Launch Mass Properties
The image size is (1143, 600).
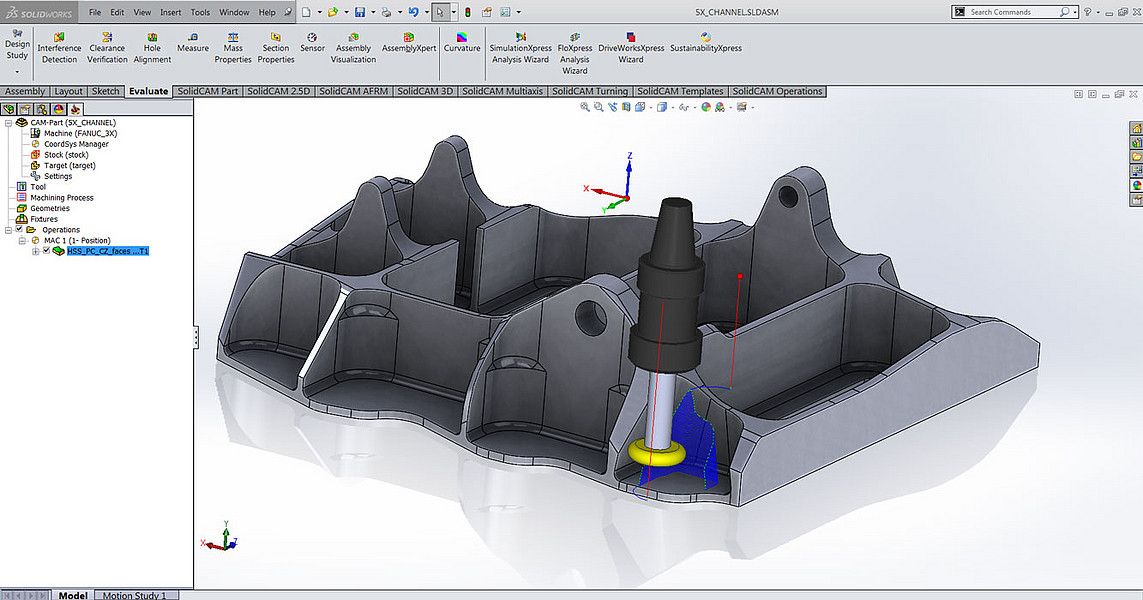pyautogui.click(x=233, y=47)
